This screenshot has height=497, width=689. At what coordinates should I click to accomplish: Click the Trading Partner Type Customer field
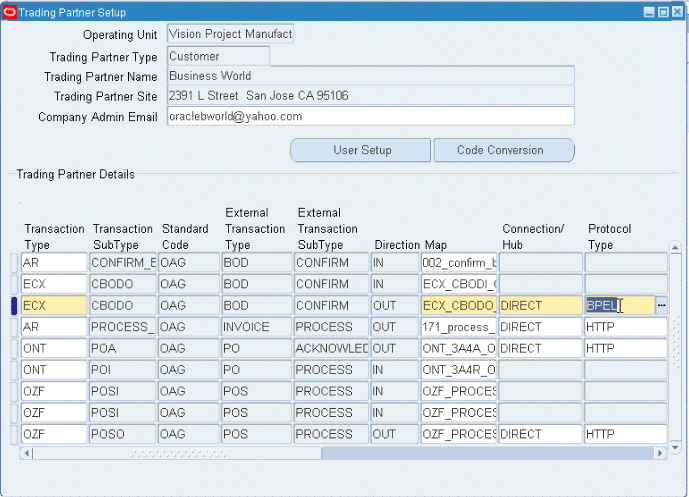coord(218,56)
